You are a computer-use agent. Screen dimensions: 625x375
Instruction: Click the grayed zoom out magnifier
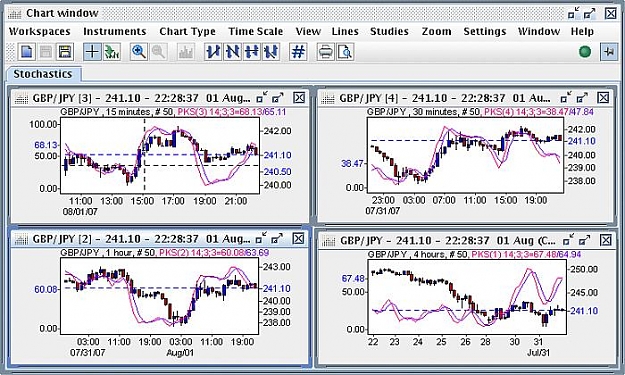coord(158,52)
